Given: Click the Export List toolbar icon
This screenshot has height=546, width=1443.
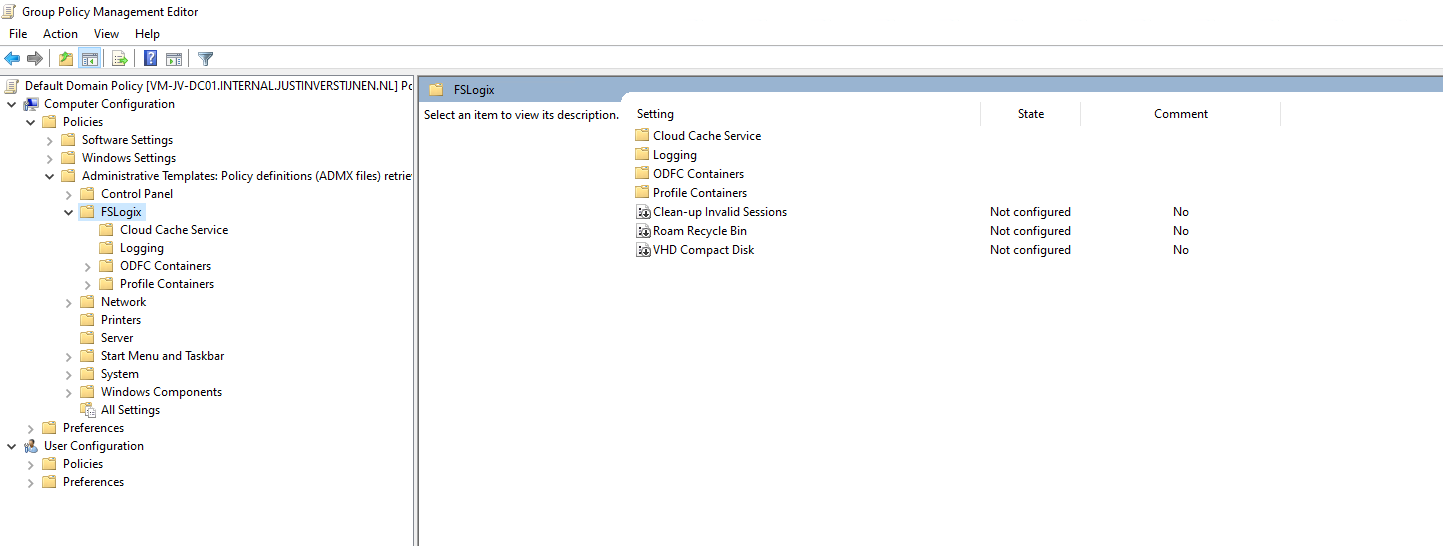Looking at the screenshot, I should pos(120,58).
